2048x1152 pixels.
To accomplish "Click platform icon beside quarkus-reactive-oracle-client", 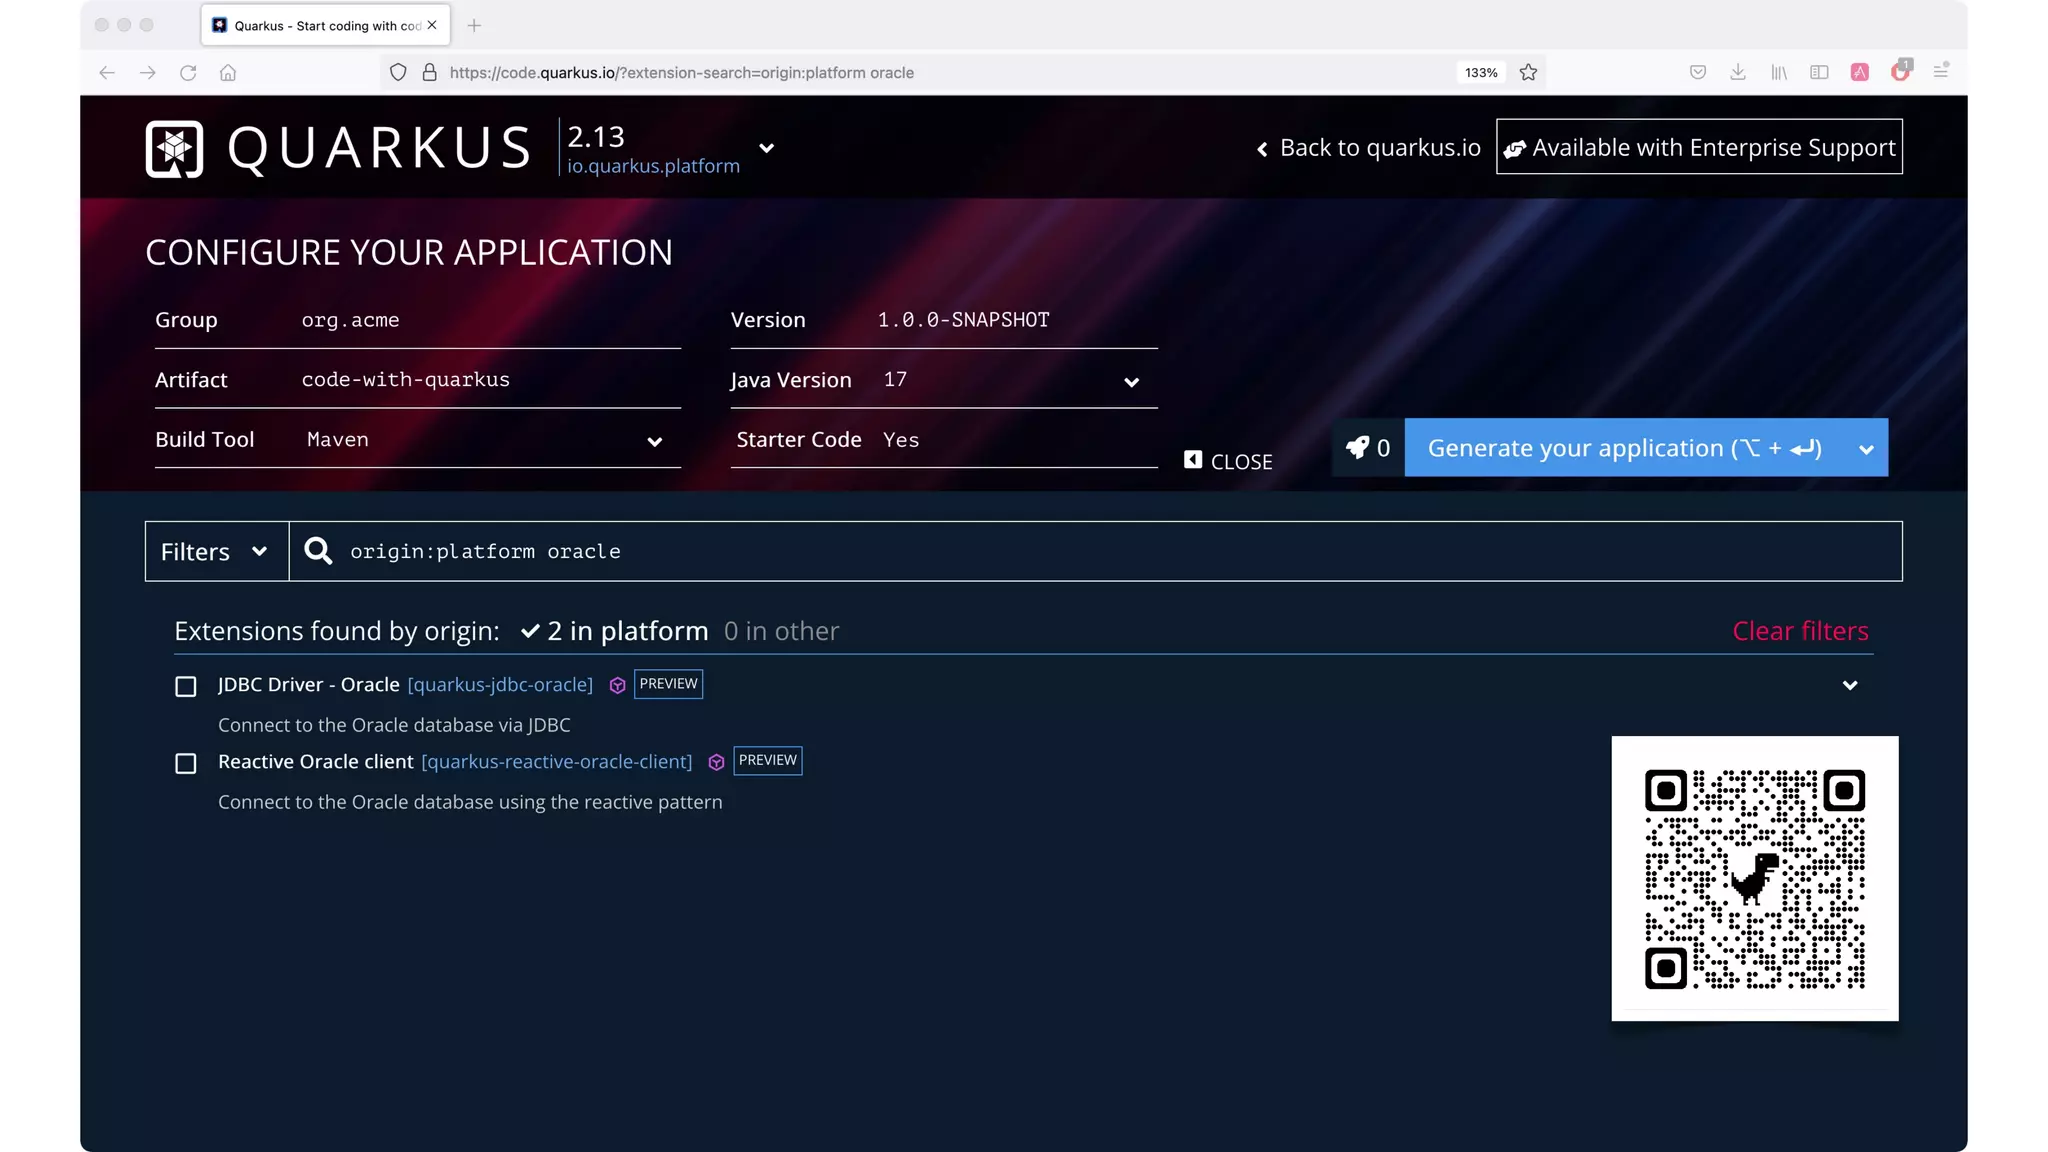I will pos(716,763).
